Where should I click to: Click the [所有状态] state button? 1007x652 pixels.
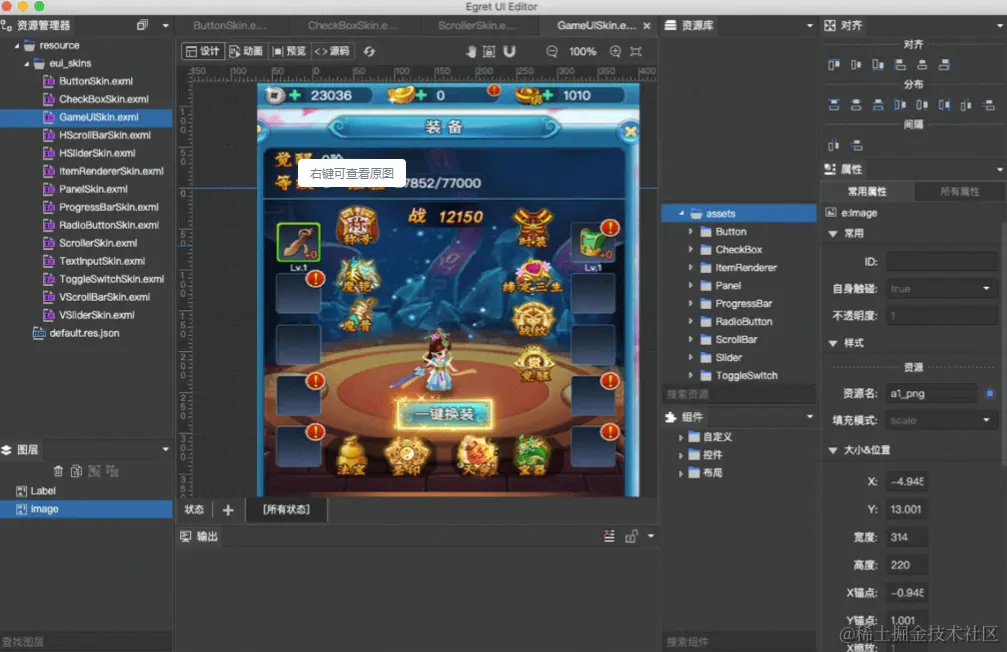(286, 509)
